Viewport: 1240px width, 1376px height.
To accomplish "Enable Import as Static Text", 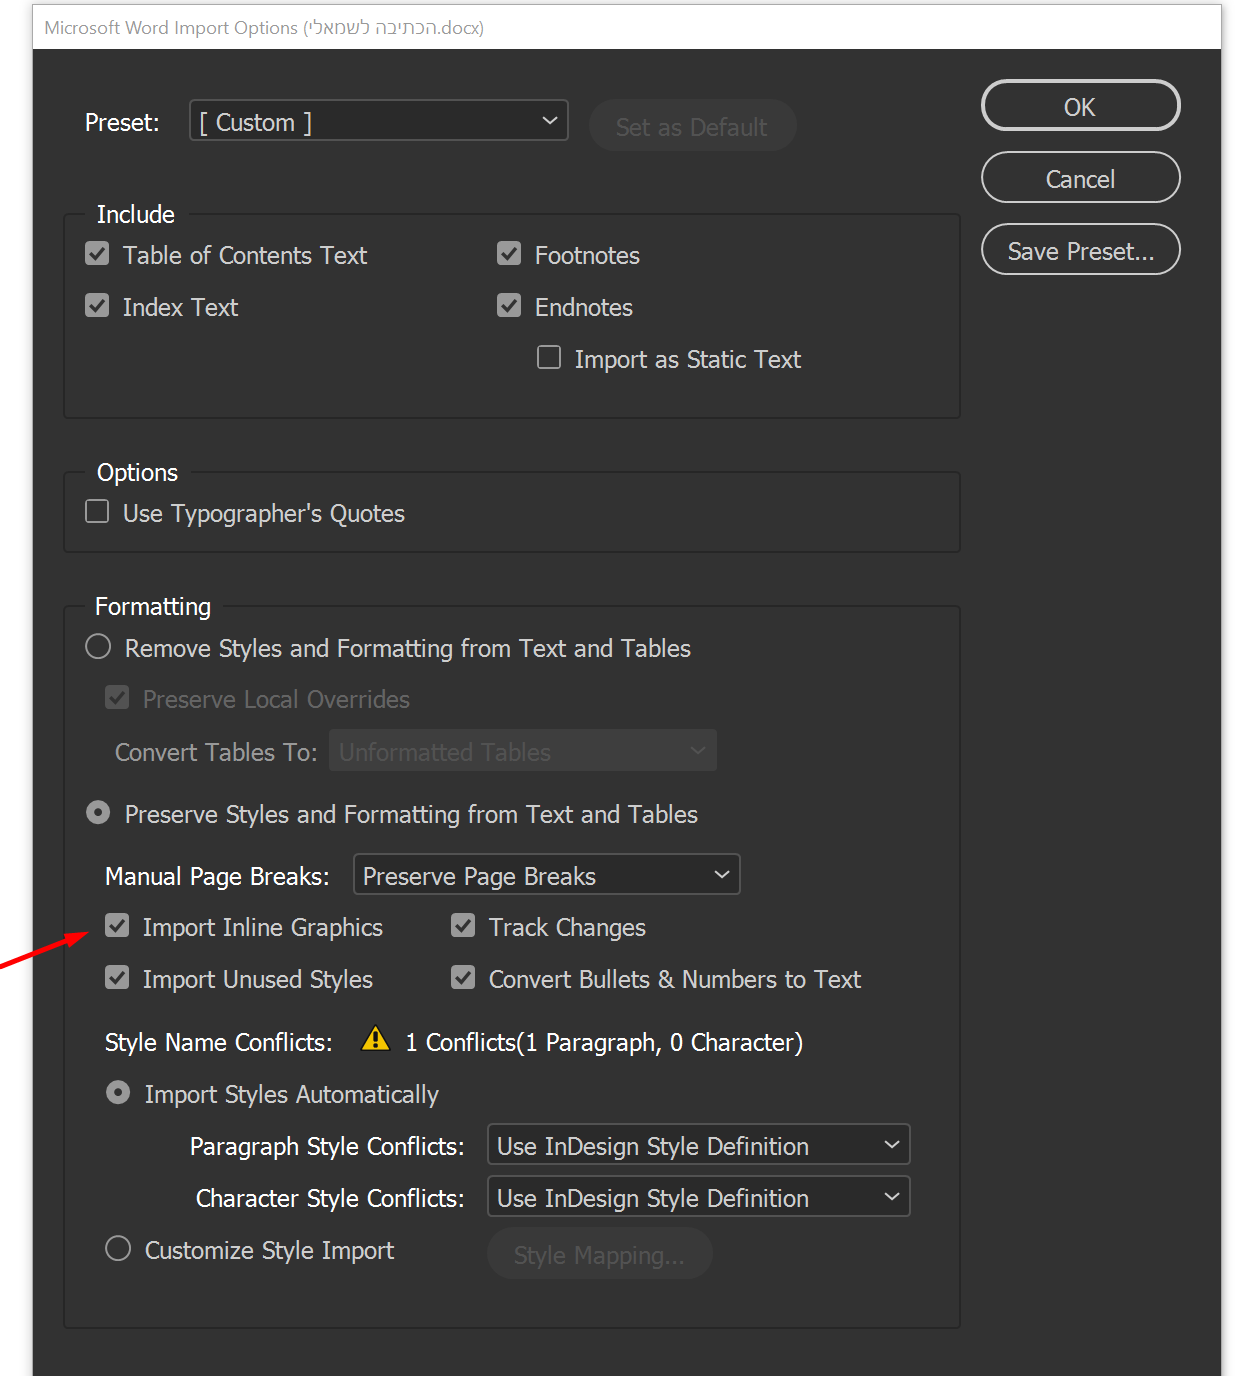I will coord(549,358).
